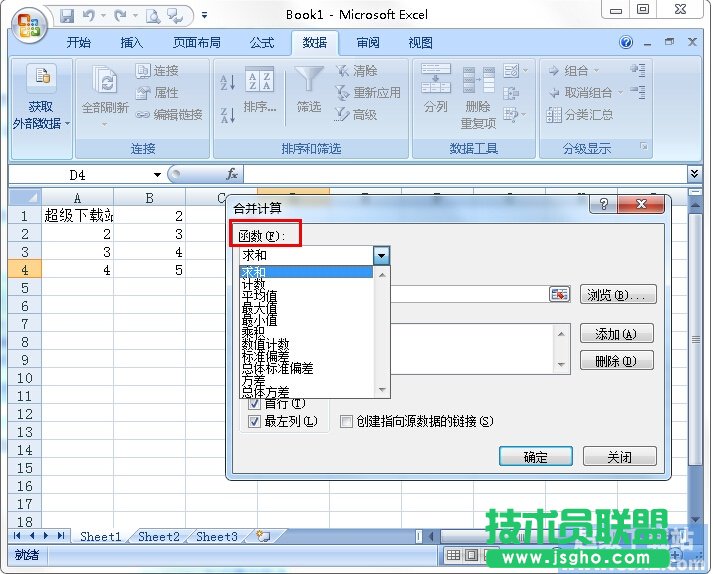Viewport: 713px width, 574px height.
Task: Open the Sheet2 worksheet tab
Action: [158, 537]
